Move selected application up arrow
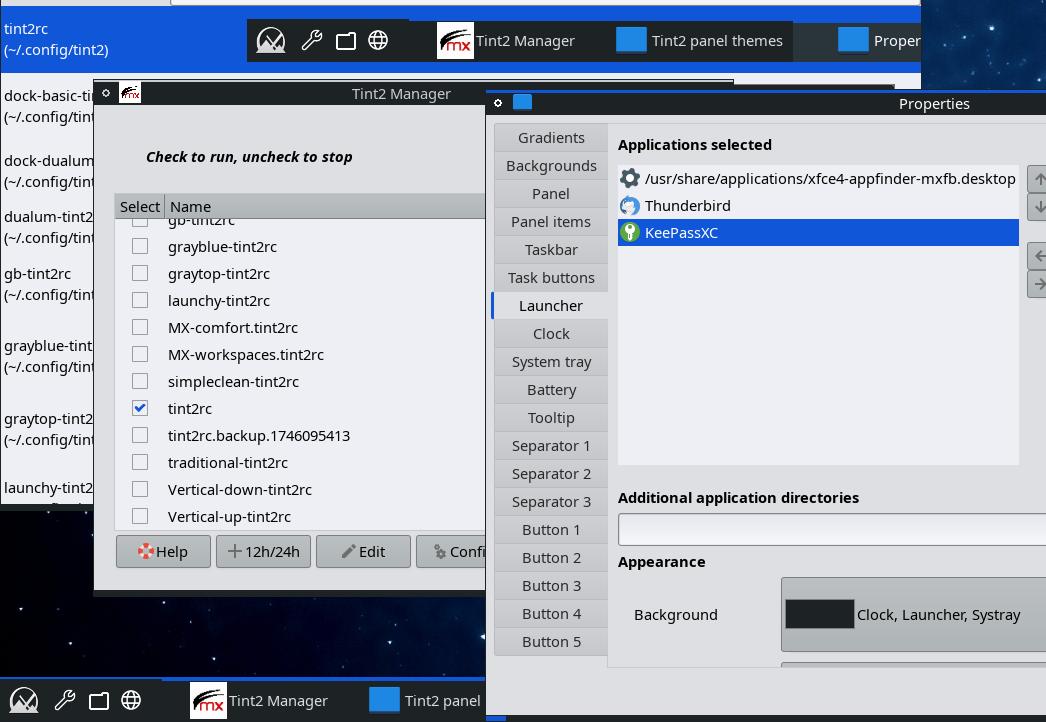Screen dimensions: 1046x722 tap(1037, 179)
